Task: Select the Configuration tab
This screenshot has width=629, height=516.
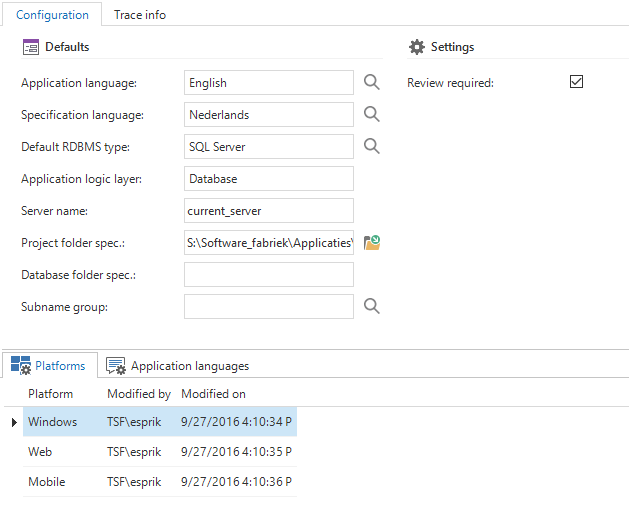Action: (x=52, y=15)
